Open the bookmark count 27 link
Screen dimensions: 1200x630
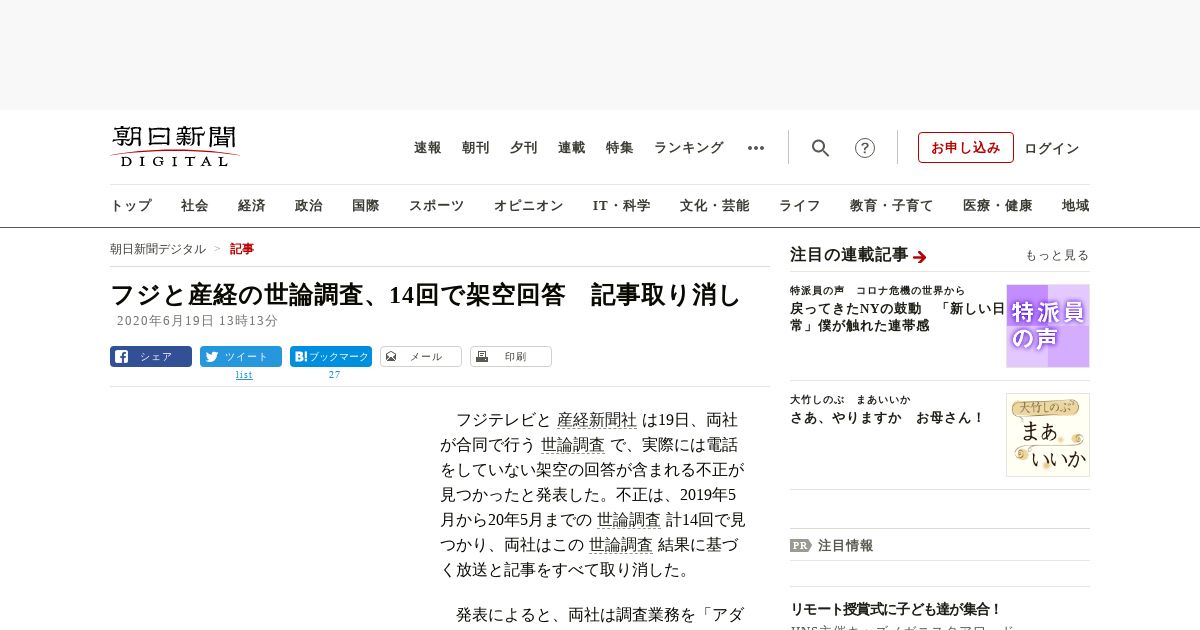tap(334, 375)
